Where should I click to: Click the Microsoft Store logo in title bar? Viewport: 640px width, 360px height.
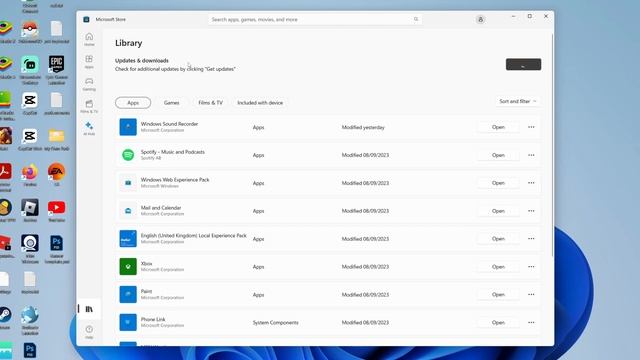[x=86, y=19]
